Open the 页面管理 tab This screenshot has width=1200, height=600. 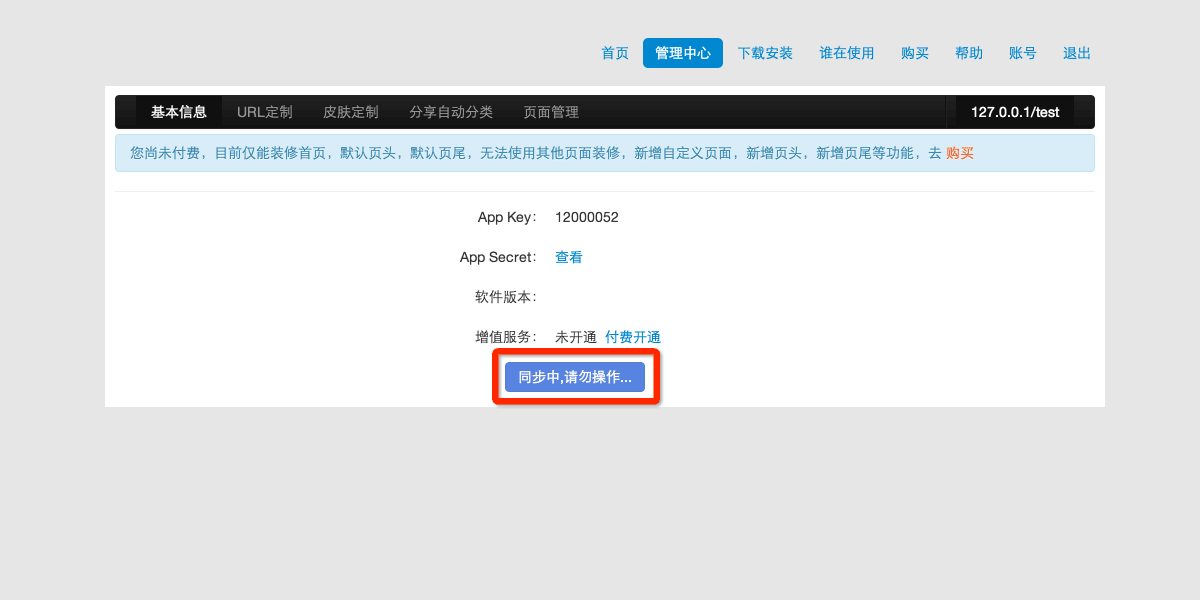551,112
